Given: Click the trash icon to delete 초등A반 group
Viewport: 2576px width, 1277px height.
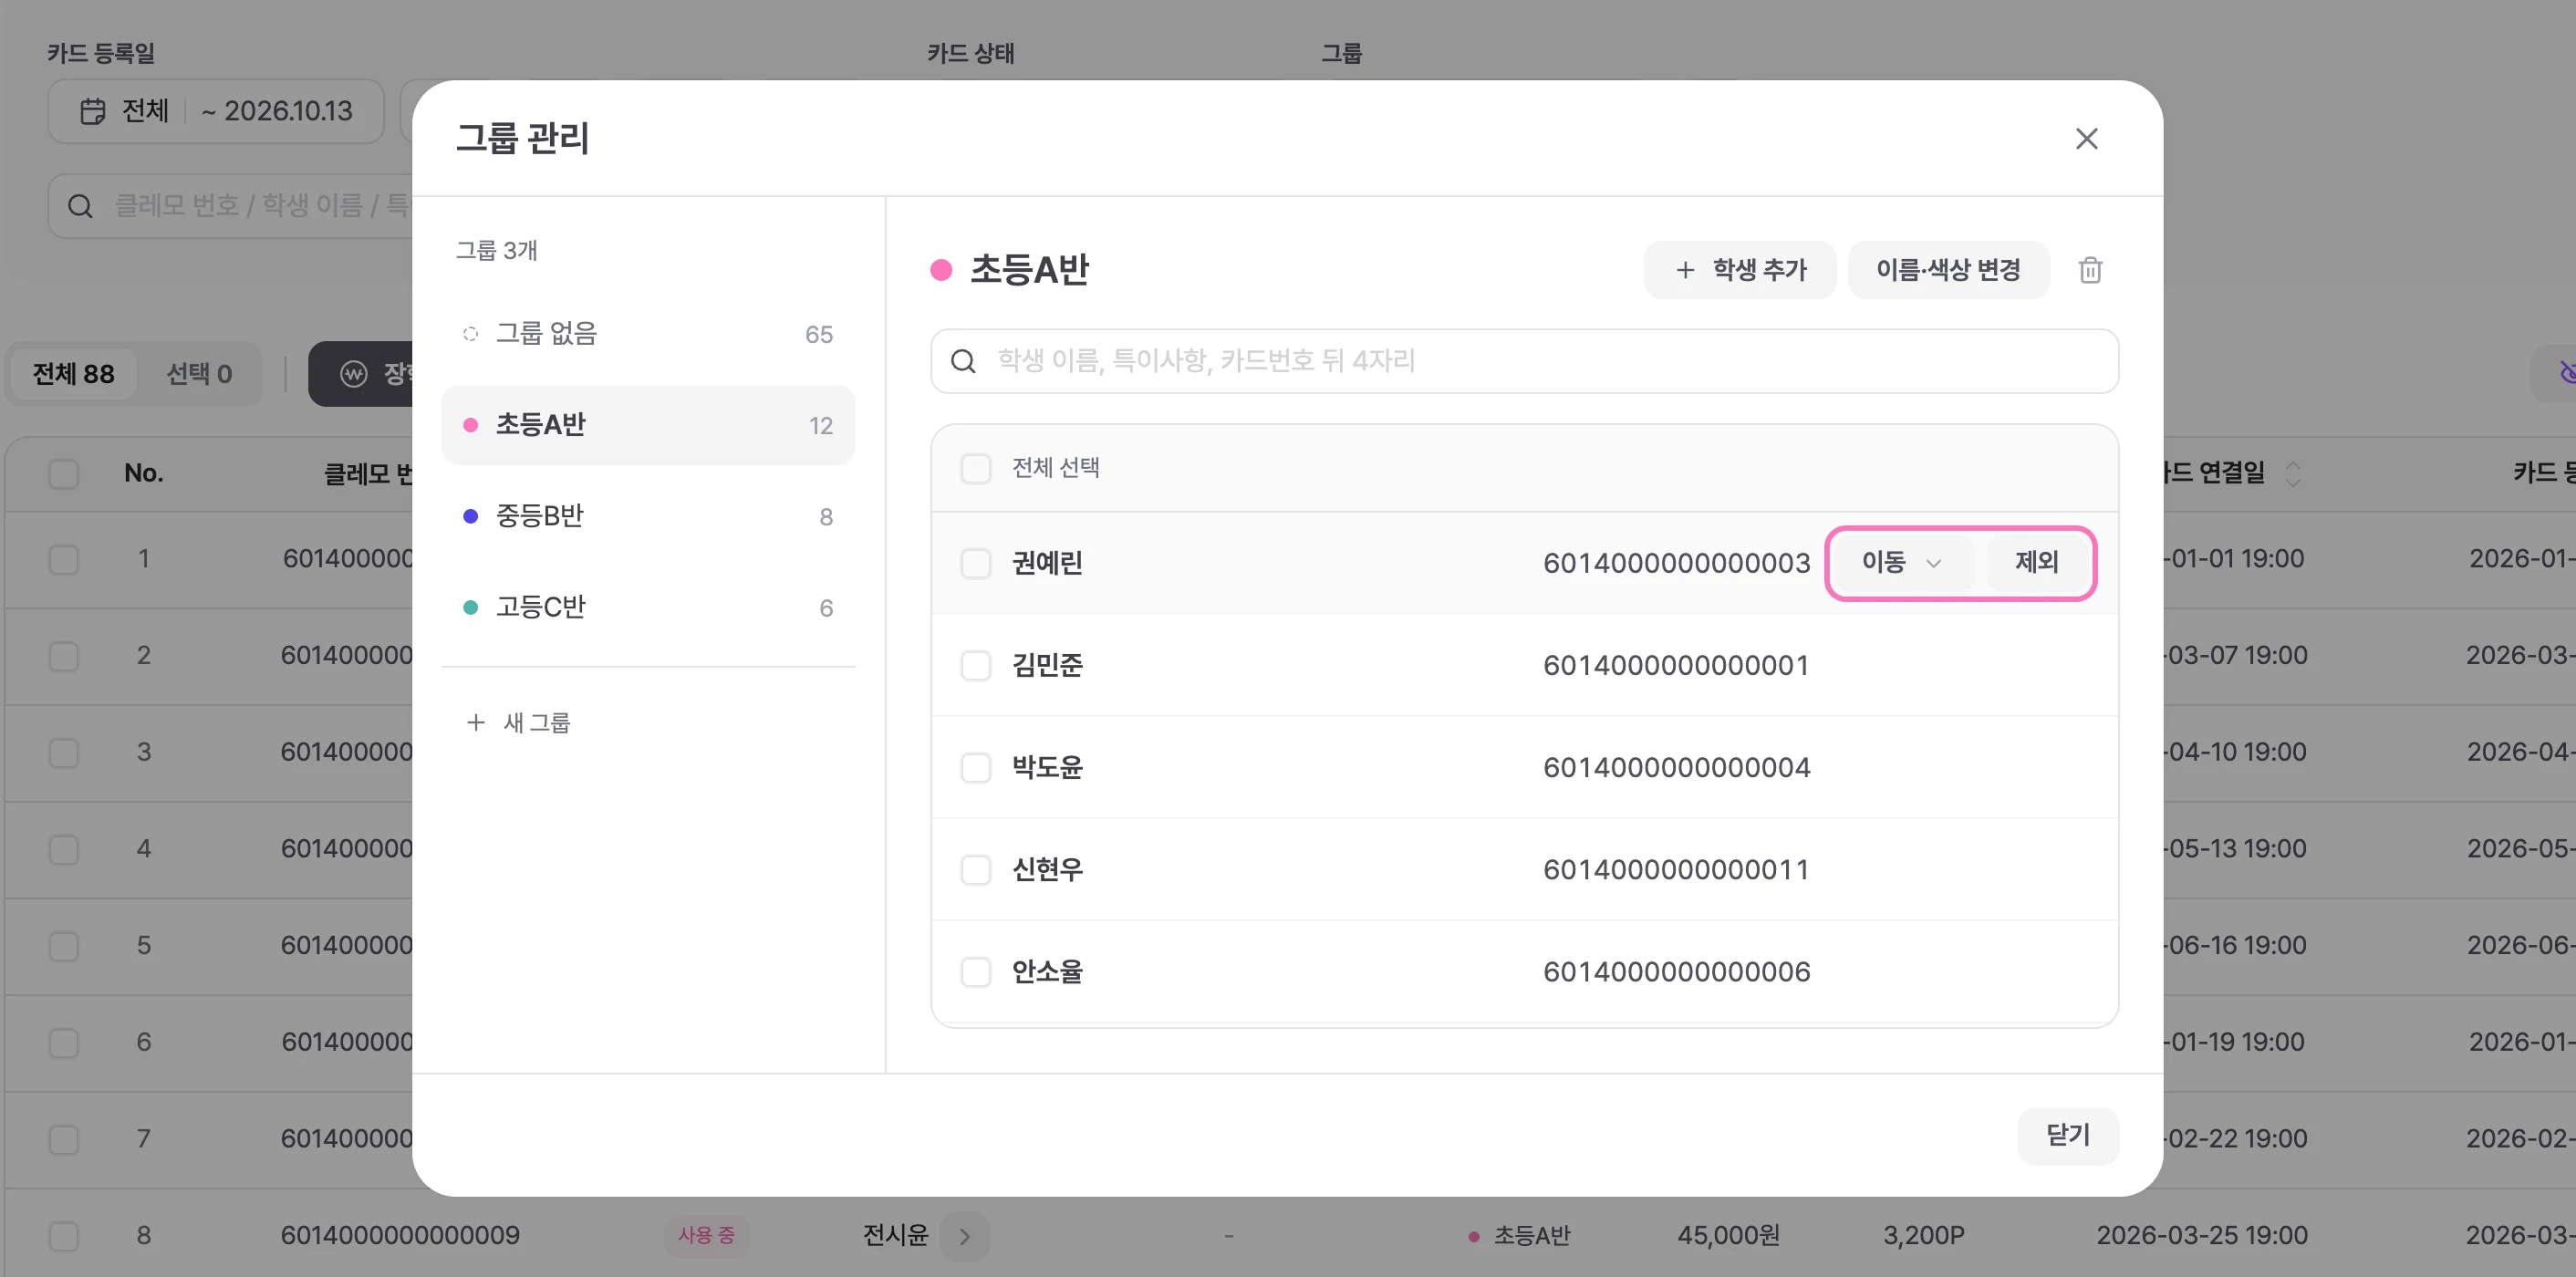Looking at the screenshot, I should tap(2090, 270).
